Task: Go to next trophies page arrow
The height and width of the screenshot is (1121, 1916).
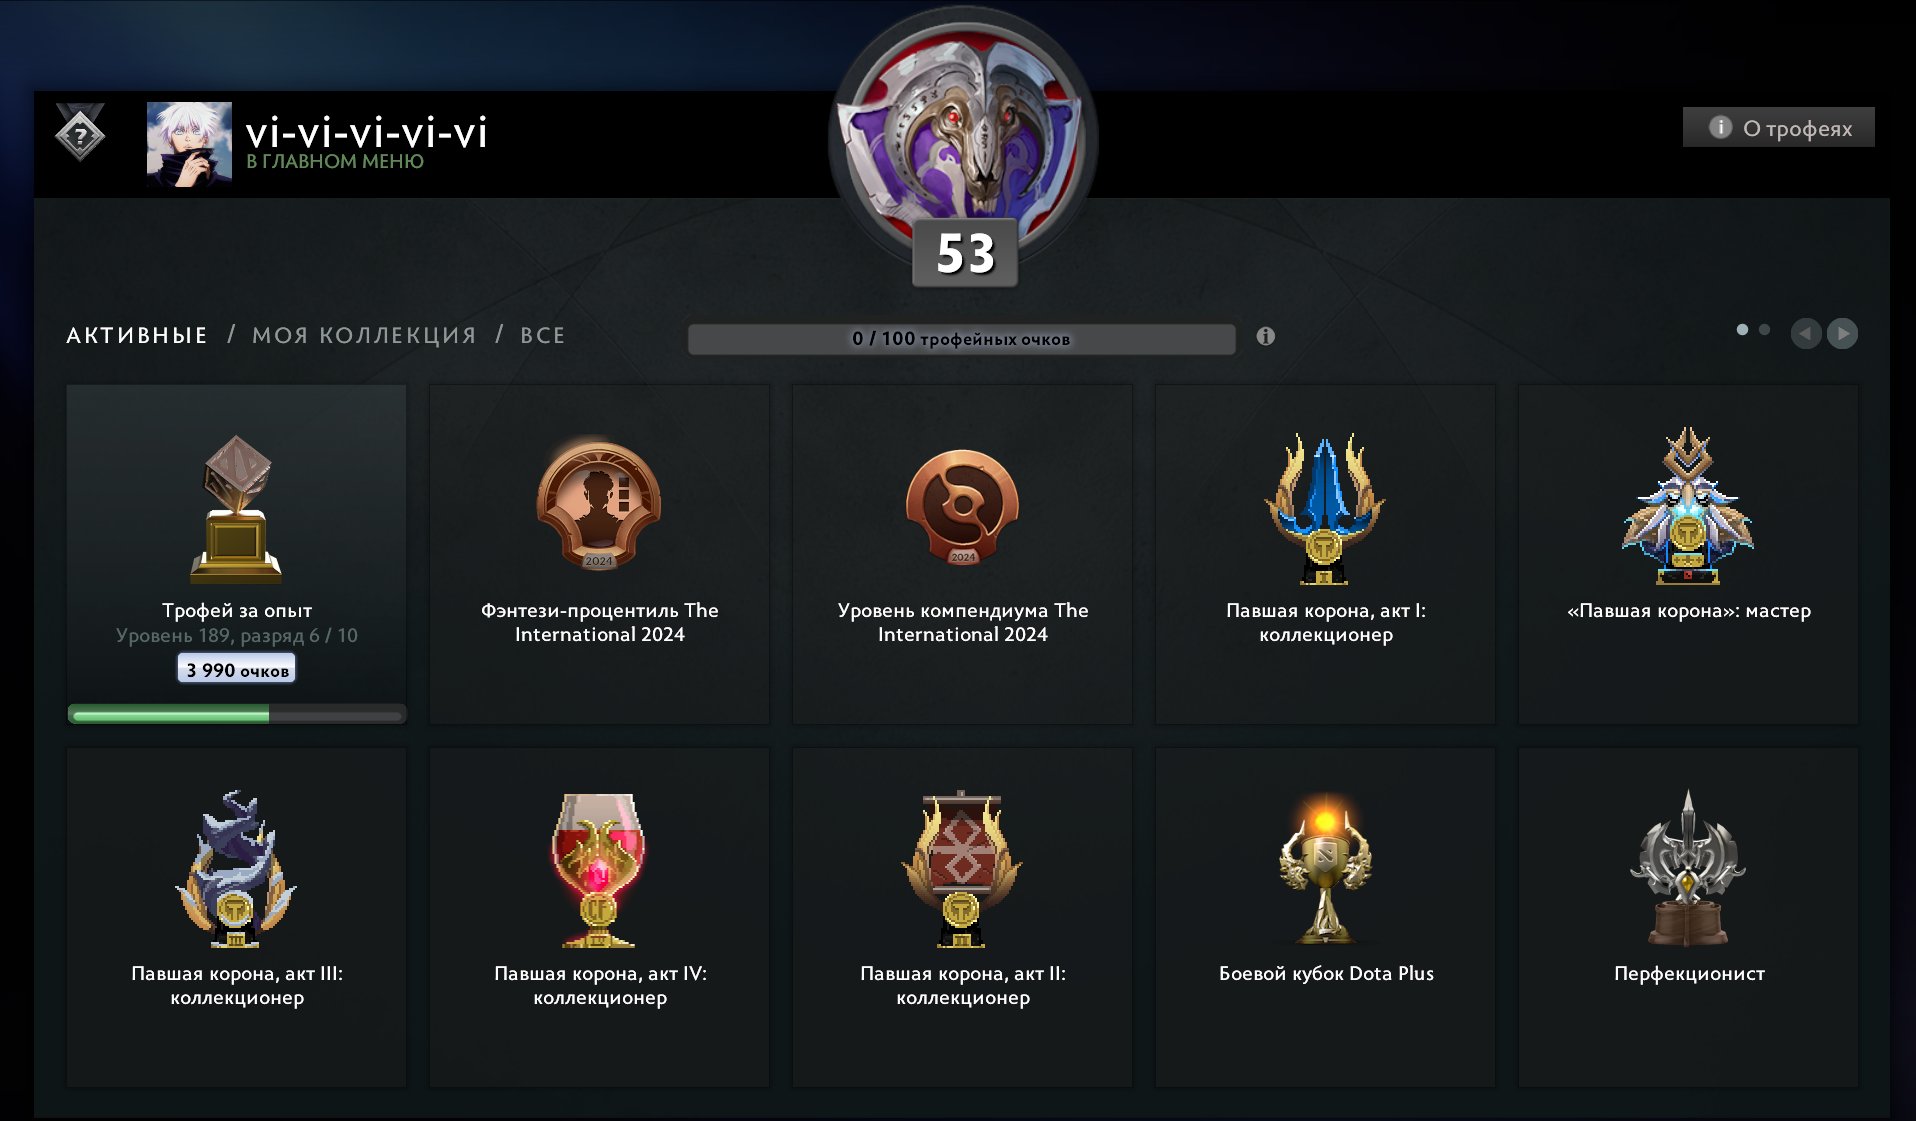Action: coord(1842,333)
